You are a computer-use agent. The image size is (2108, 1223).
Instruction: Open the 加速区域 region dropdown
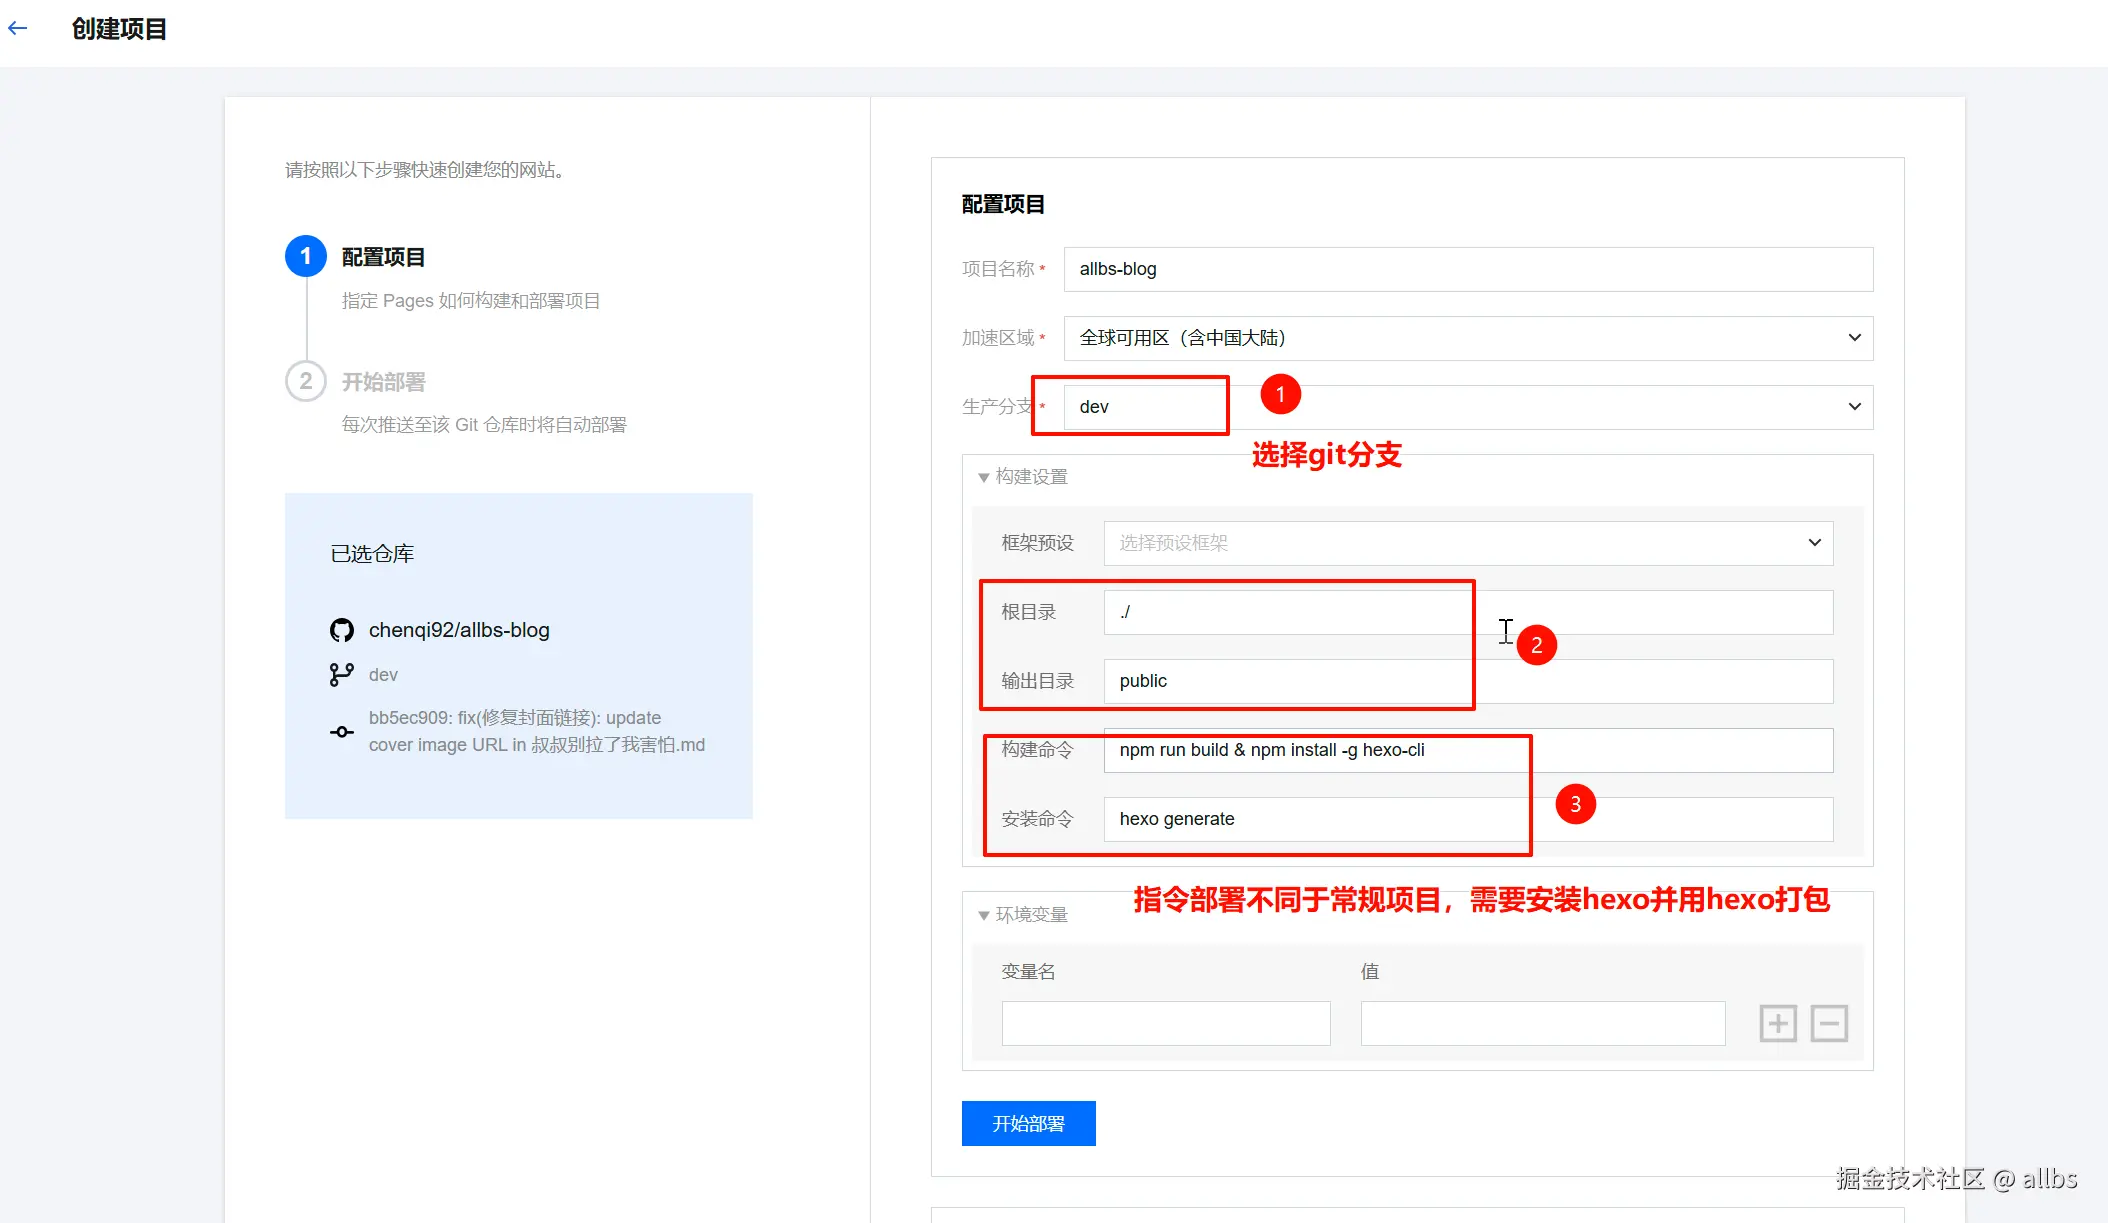[1467, 338]
